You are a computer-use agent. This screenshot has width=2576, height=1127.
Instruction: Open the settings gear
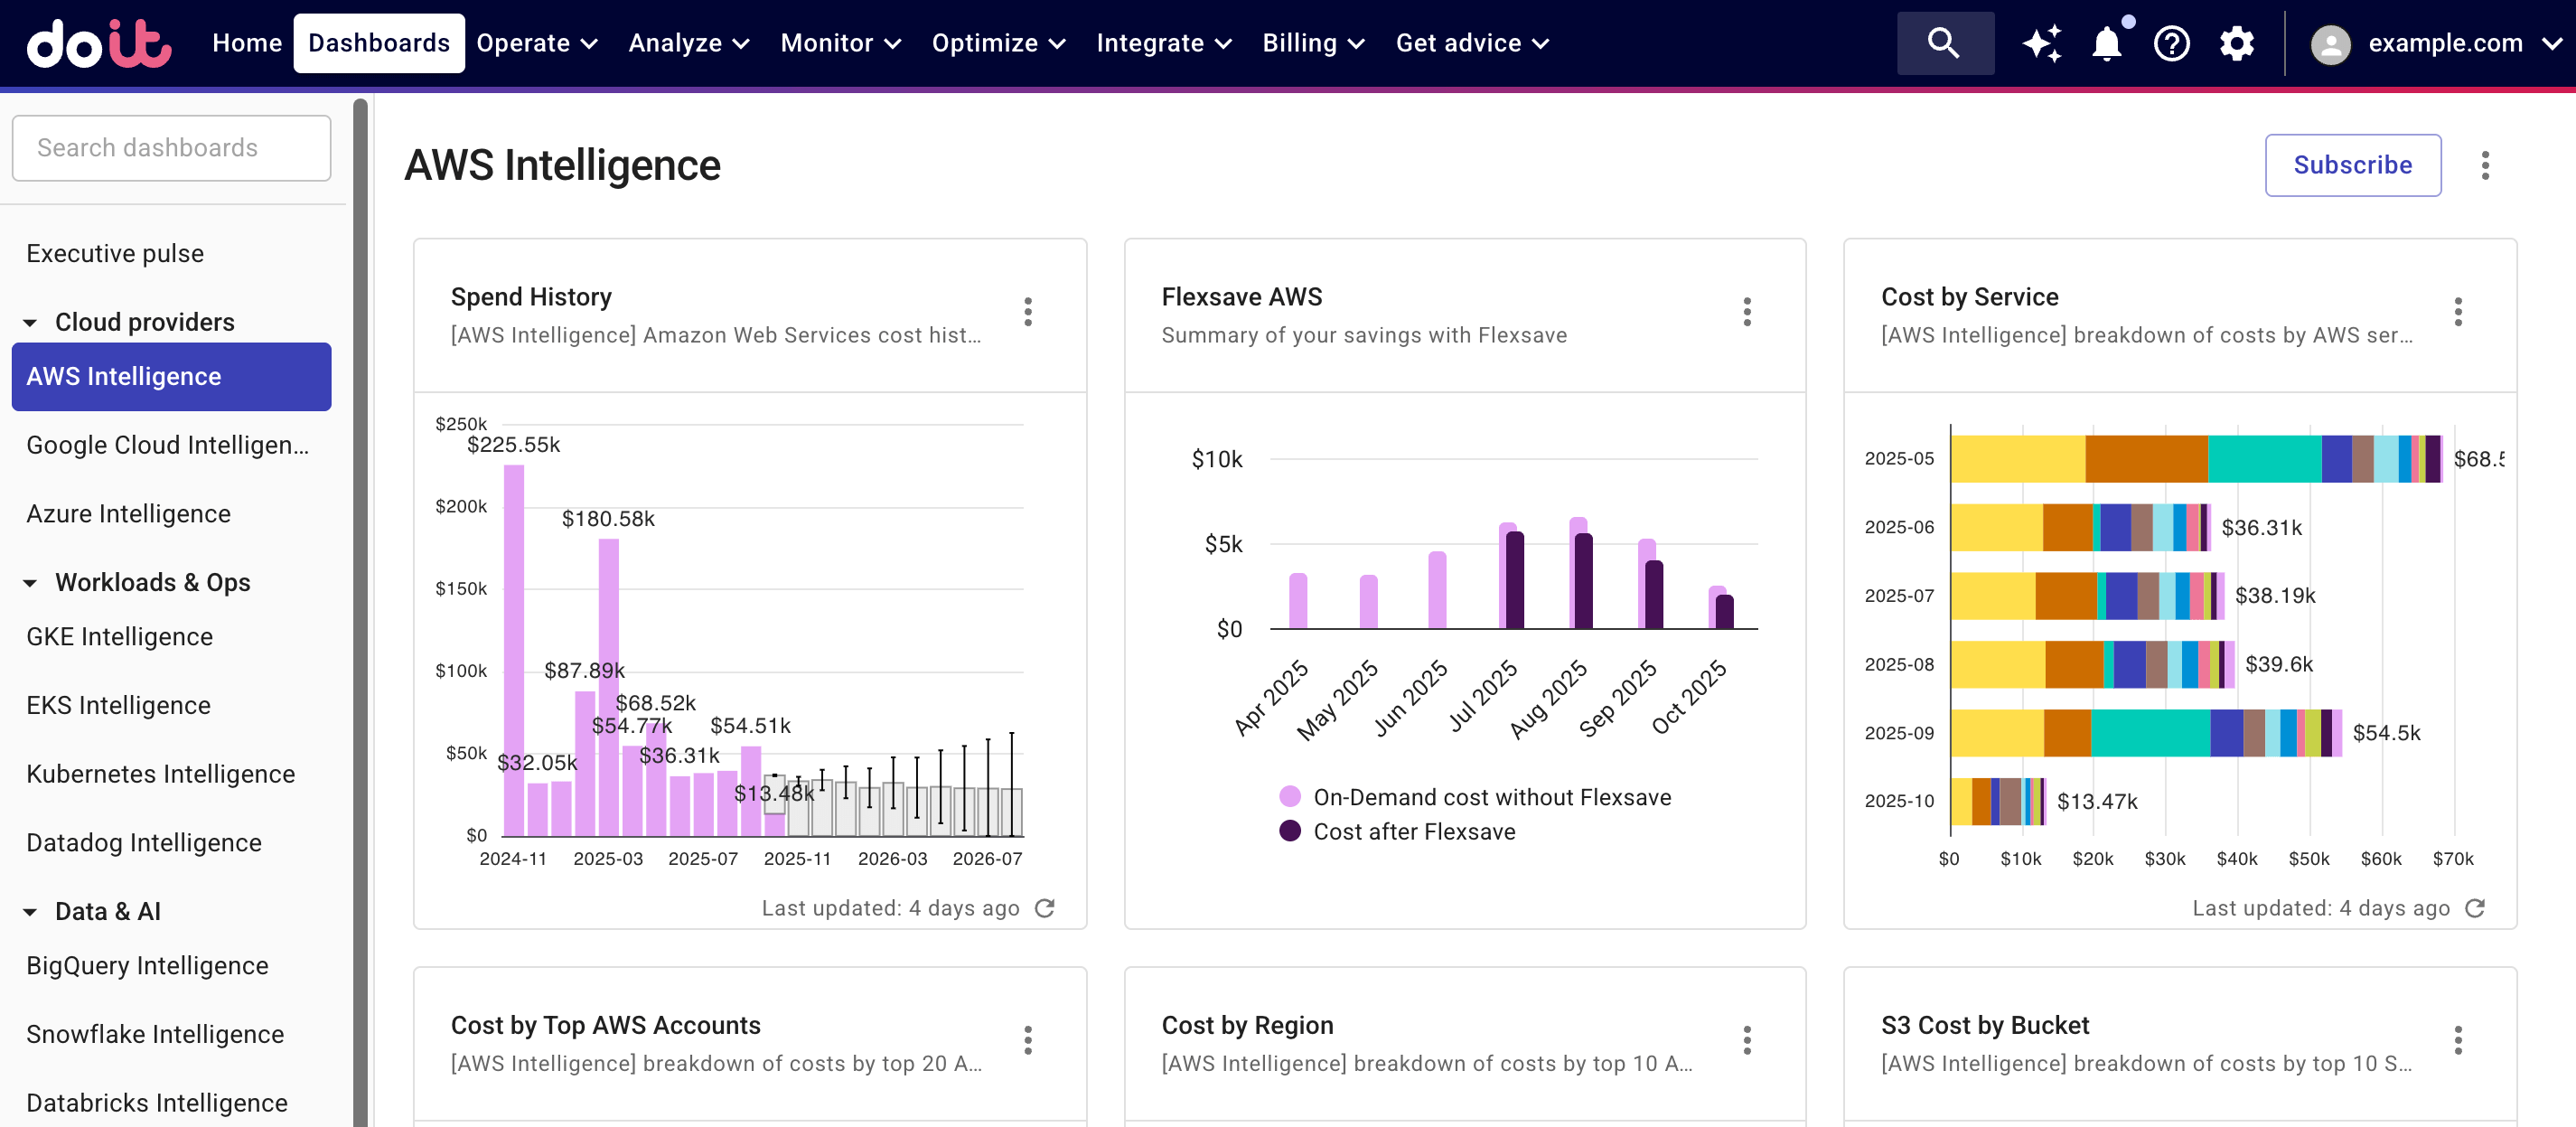coord(2236,43)
